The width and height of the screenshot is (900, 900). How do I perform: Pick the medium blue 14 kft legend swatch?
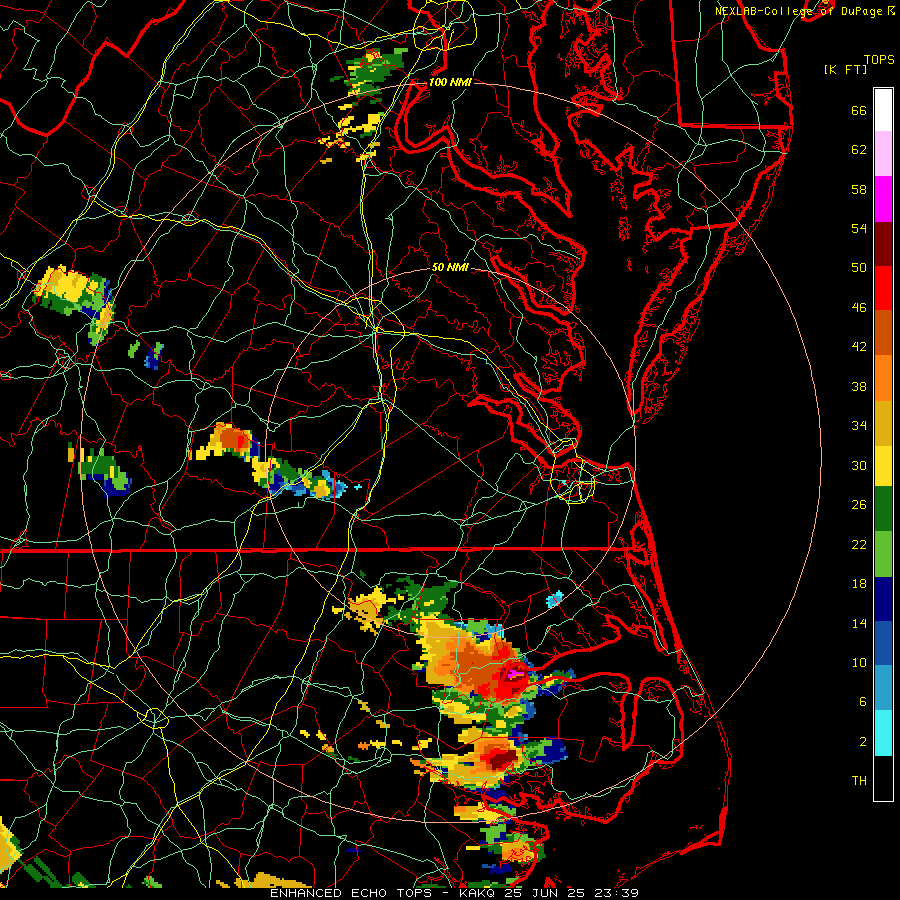click(x=883, y=643)
